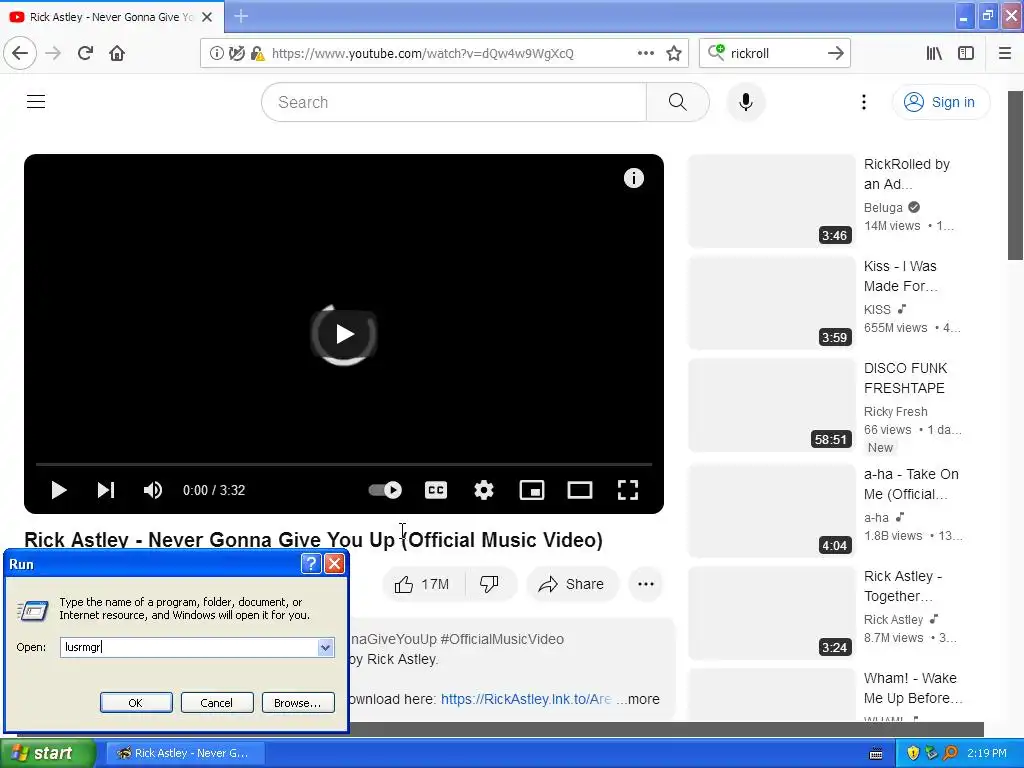Expand the Open dropdown in Run dialog

pos(325,647)
